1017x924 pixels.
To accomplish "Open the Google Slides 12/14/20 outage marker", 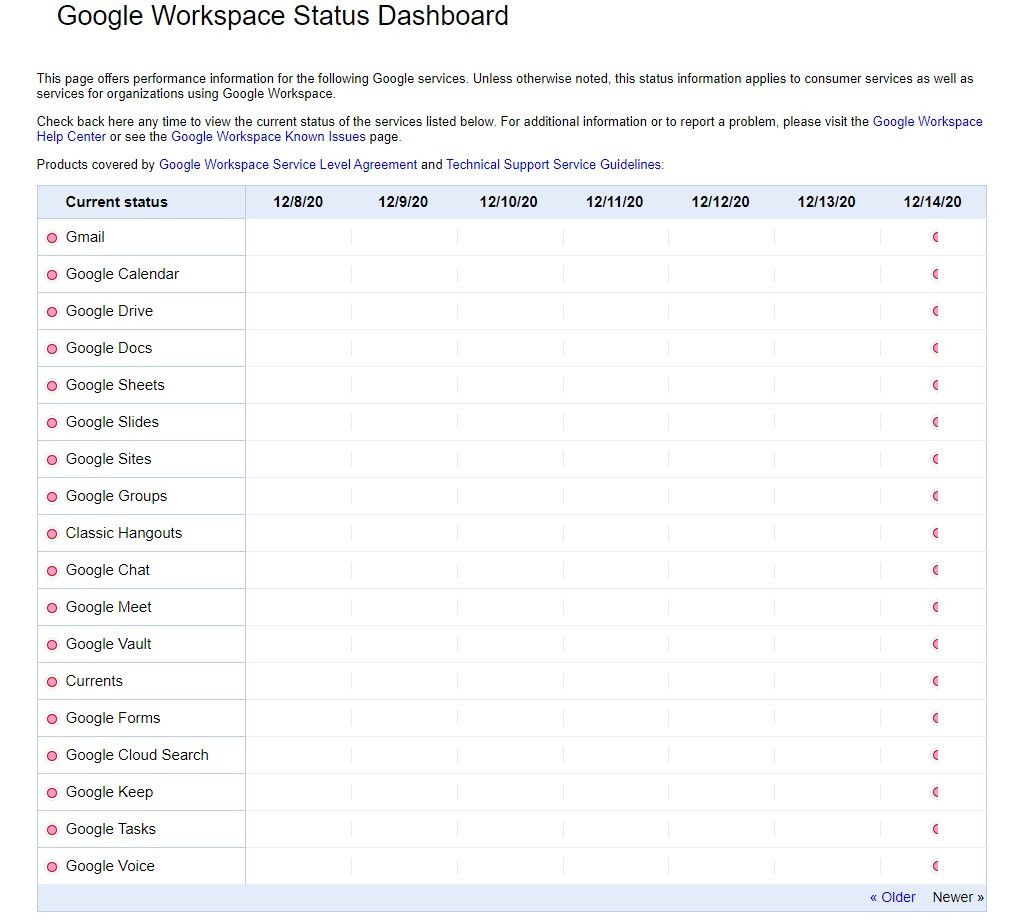I will [x=935, y=421].
